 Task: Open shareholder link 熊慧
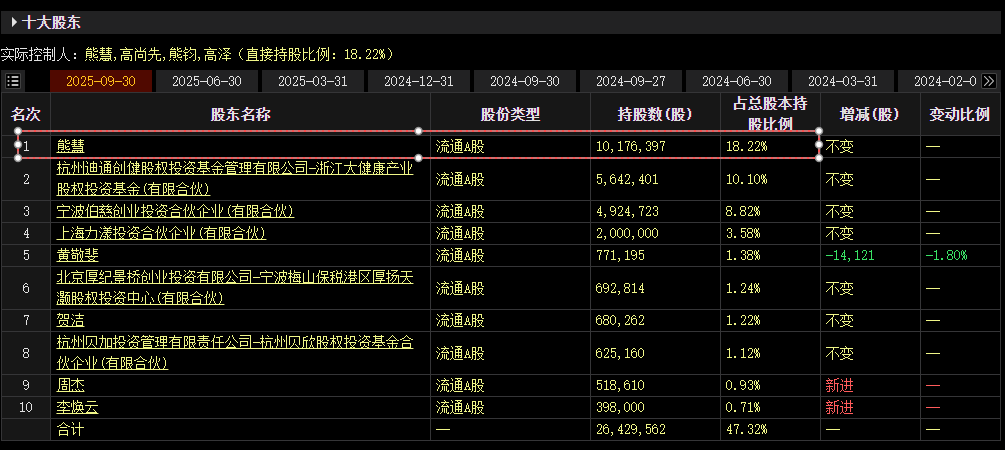(71, 146)
